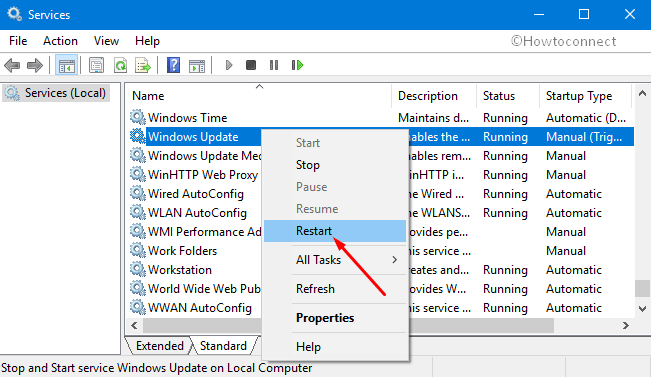Click the Back arrow toolbar icon
651x377 pixels.
pos(12,65)
